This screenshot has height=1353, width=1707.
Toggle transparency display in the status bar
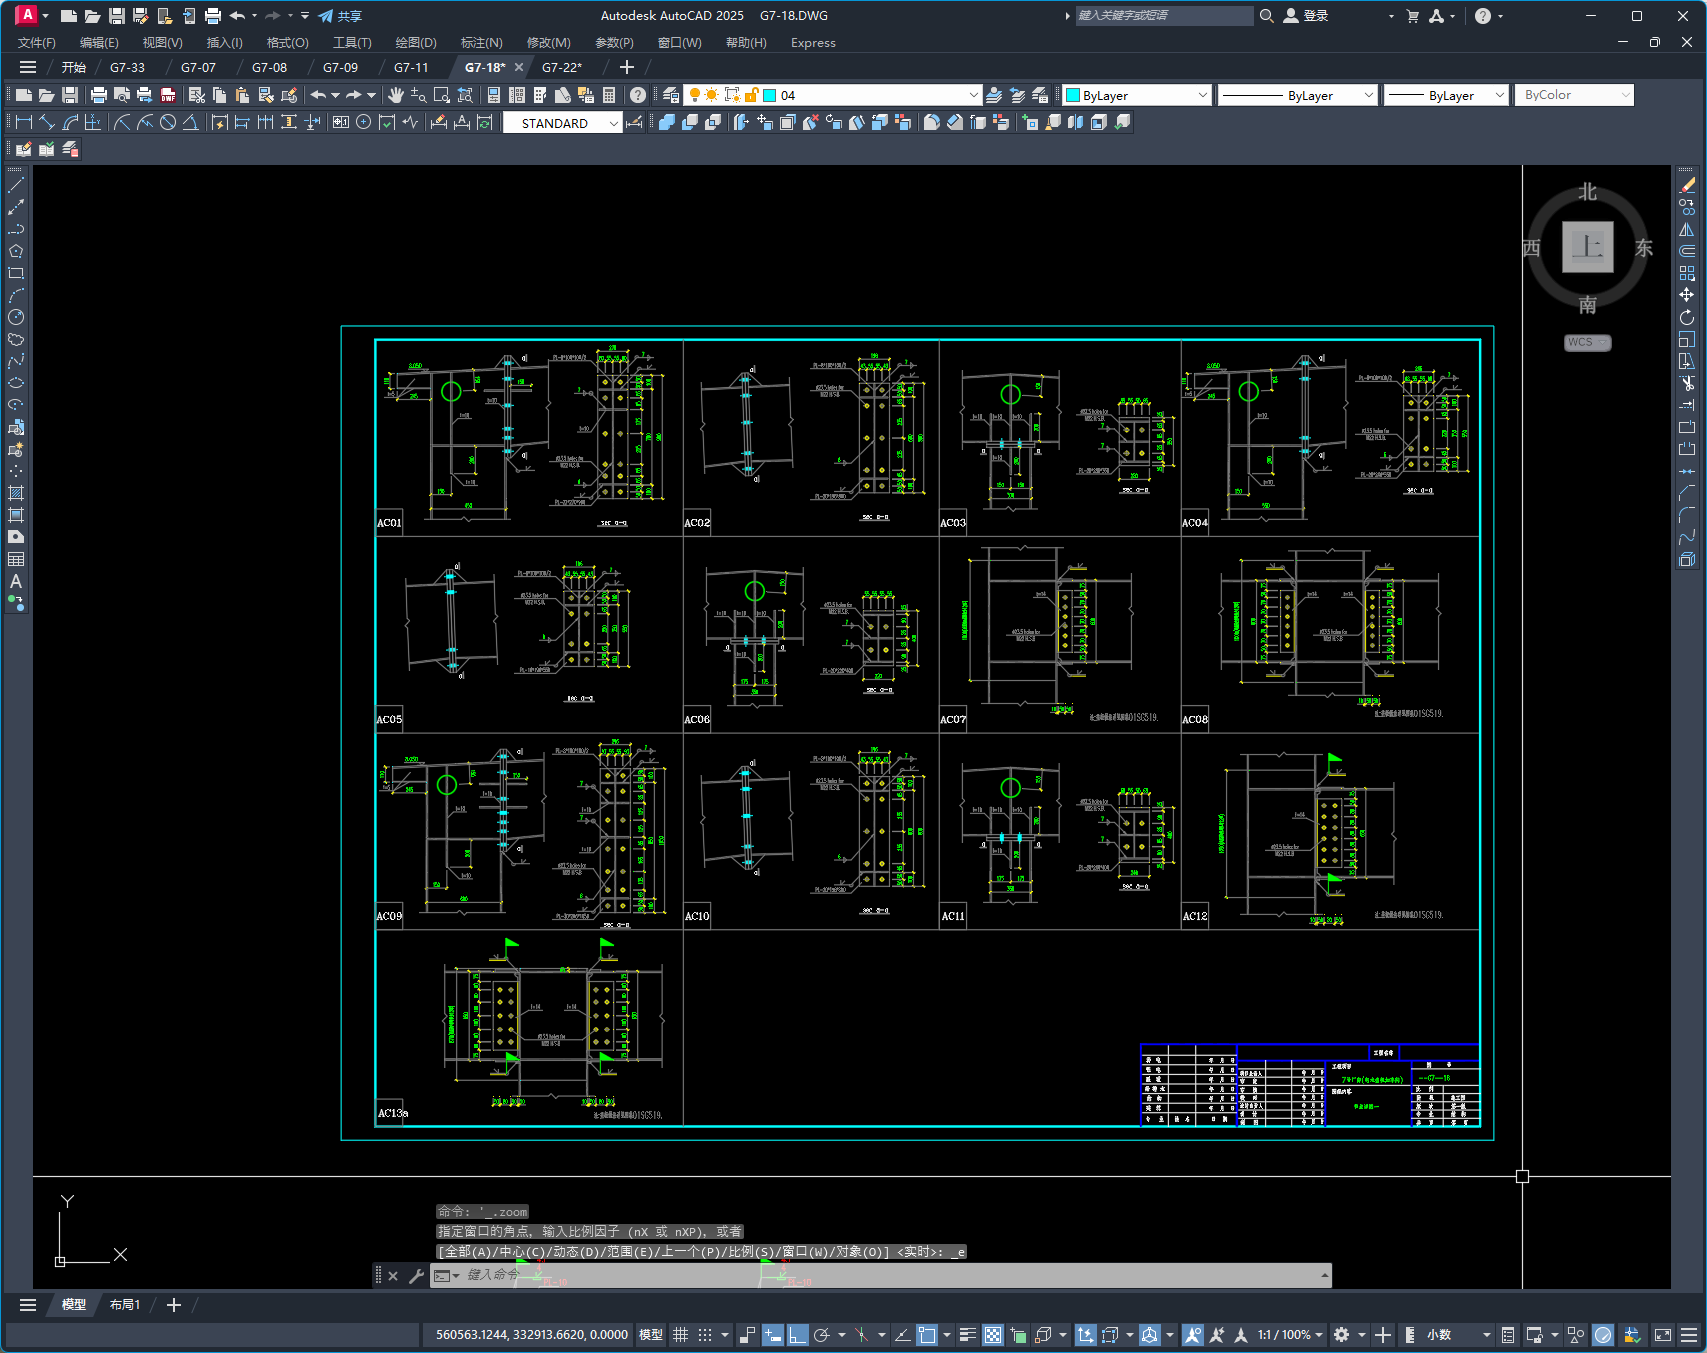pyautogui.click(x=993, y=1335)
